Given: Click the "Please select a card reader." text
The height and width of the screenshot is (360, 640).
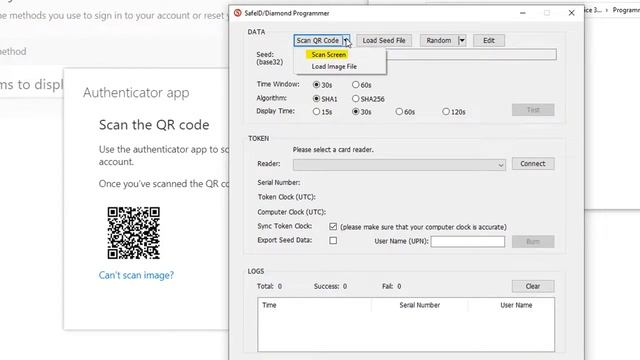Looking at the screenshot, I should 333,150.
